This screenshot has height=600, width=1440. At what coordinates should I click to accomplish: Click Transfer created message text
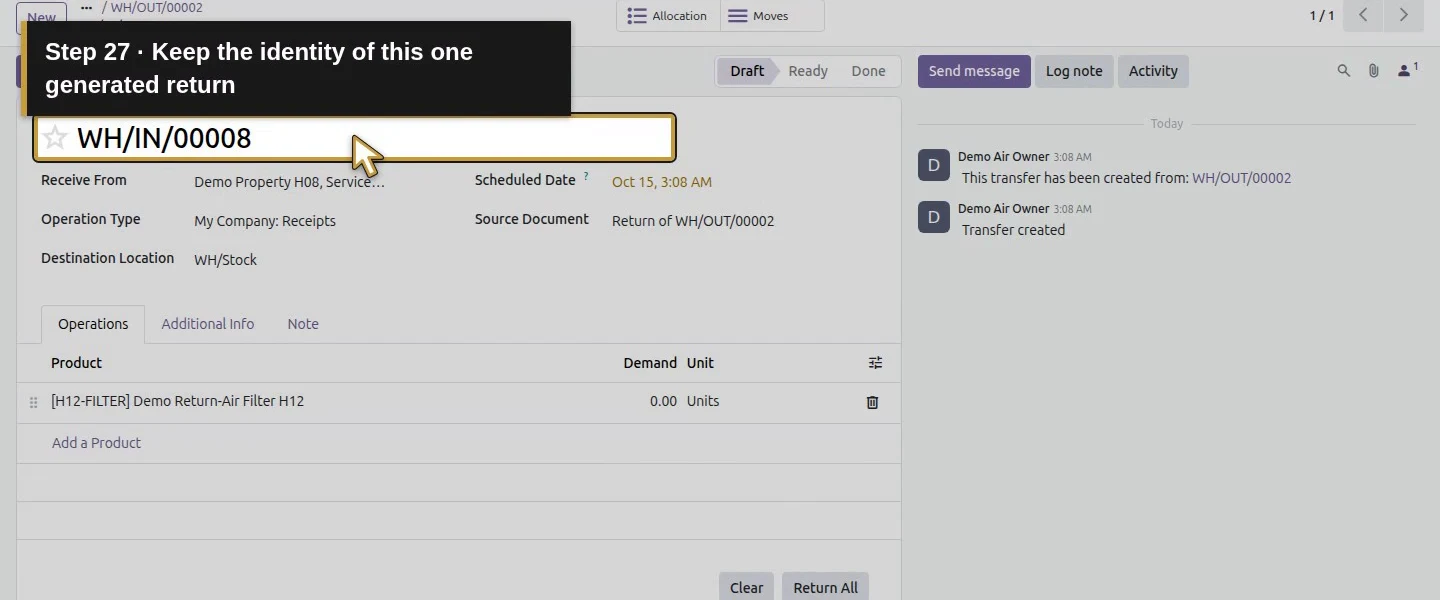pos(1013,230)
